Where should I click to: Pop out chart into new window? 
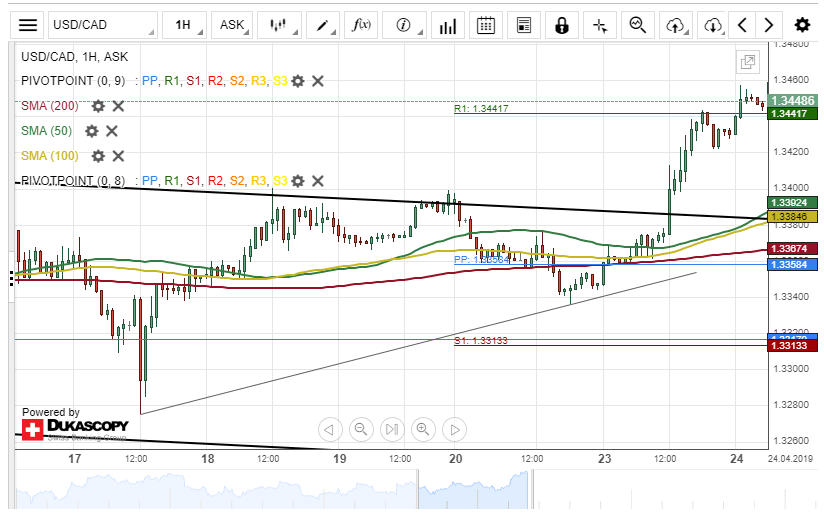point(747,62)
